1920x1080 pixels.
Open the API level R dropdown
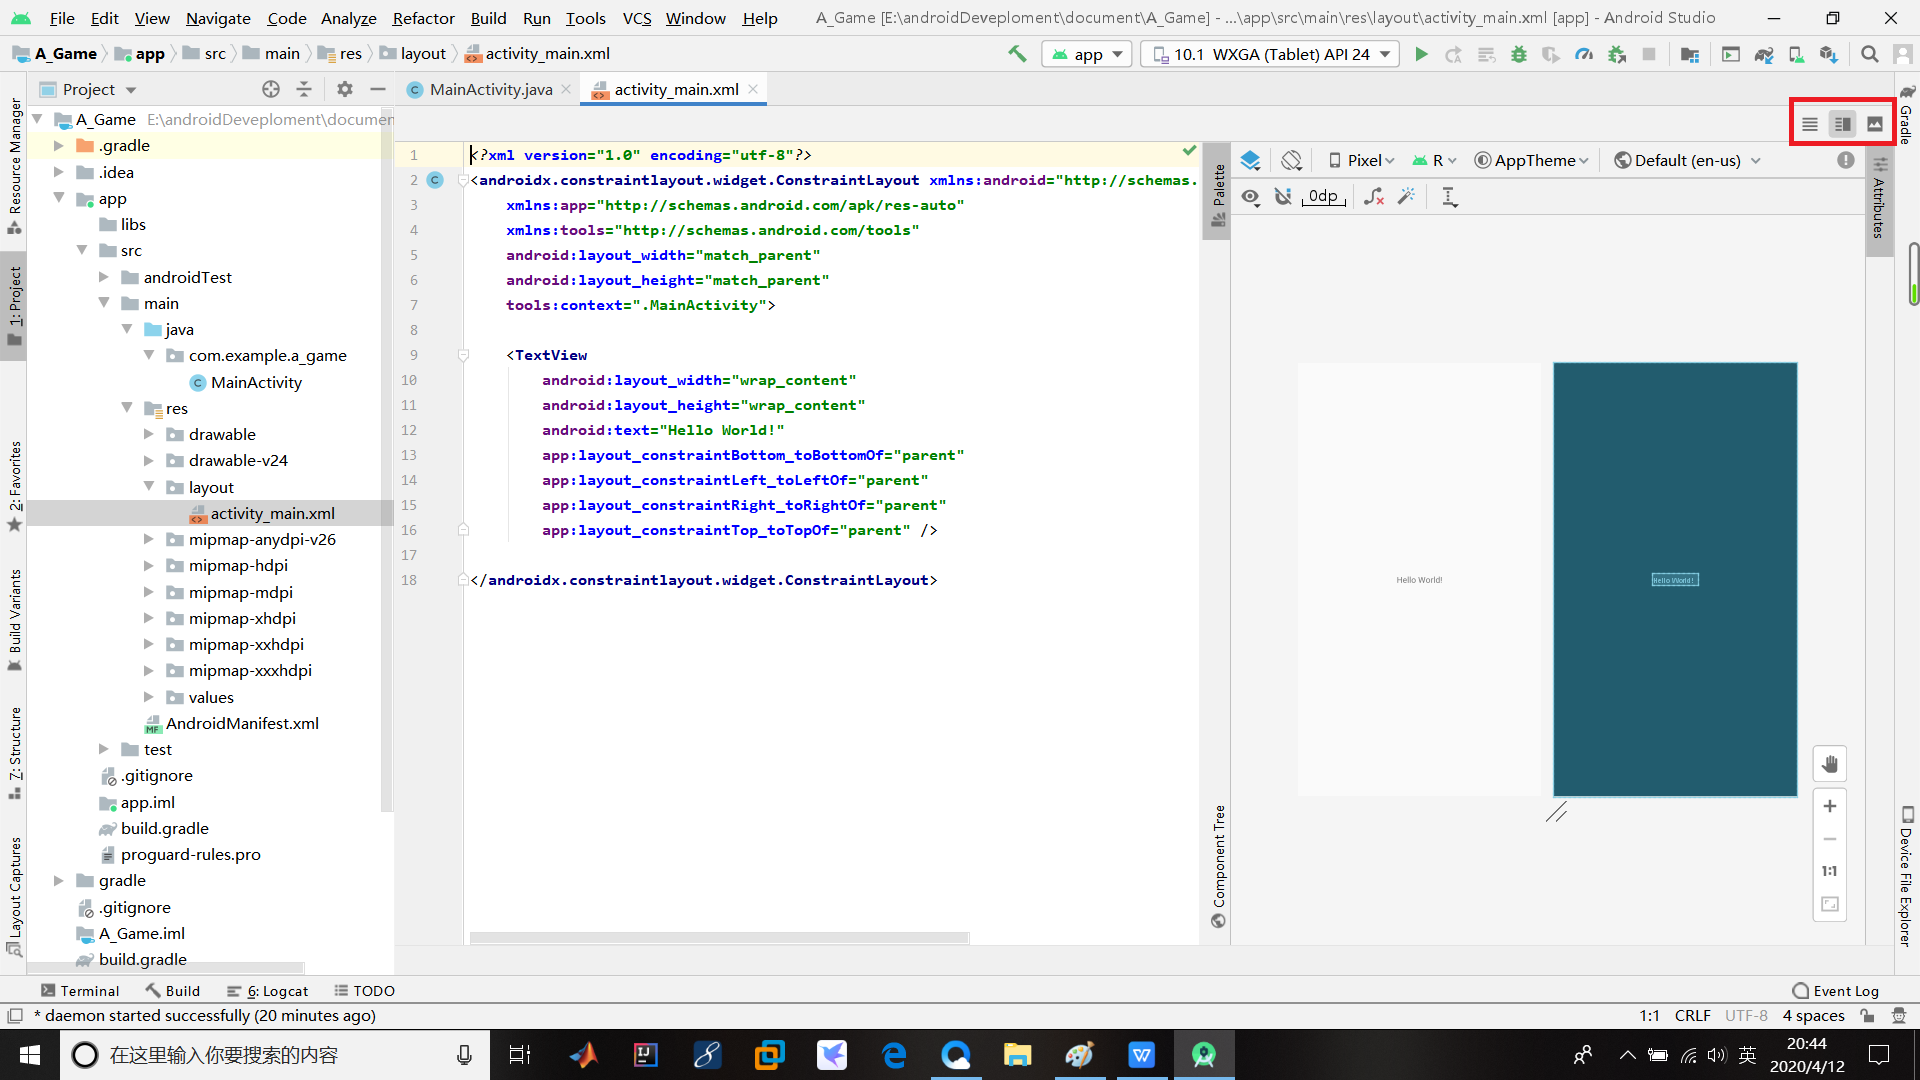tap(1434, 160)
